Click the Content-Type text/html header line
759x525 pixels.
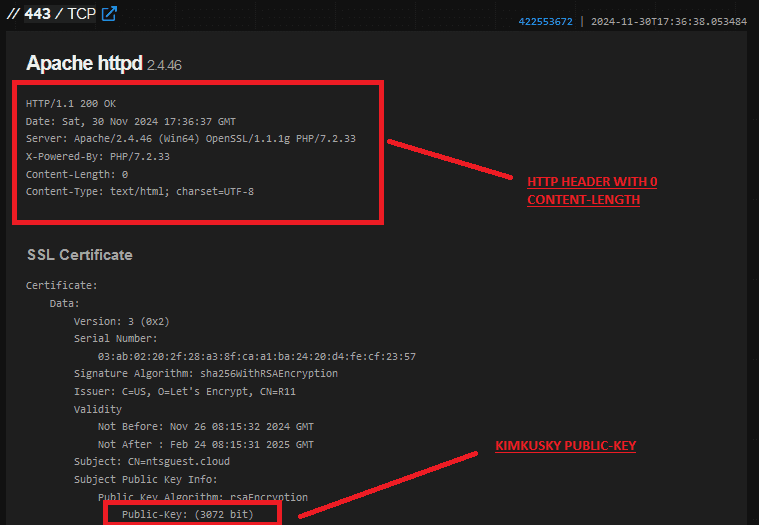[140, 191]
